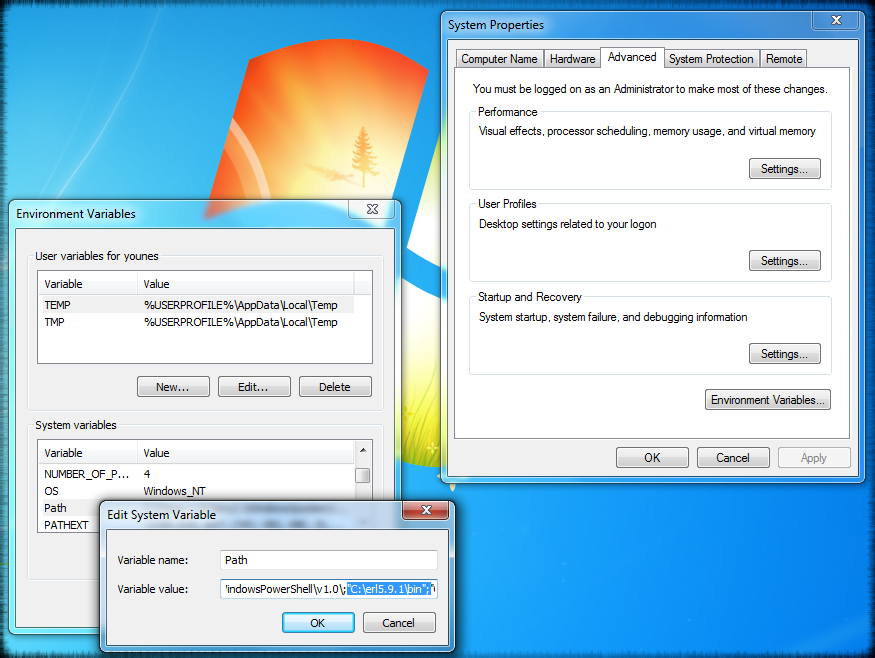
Task: Click New under user variables
Action: tap(173, 387)
